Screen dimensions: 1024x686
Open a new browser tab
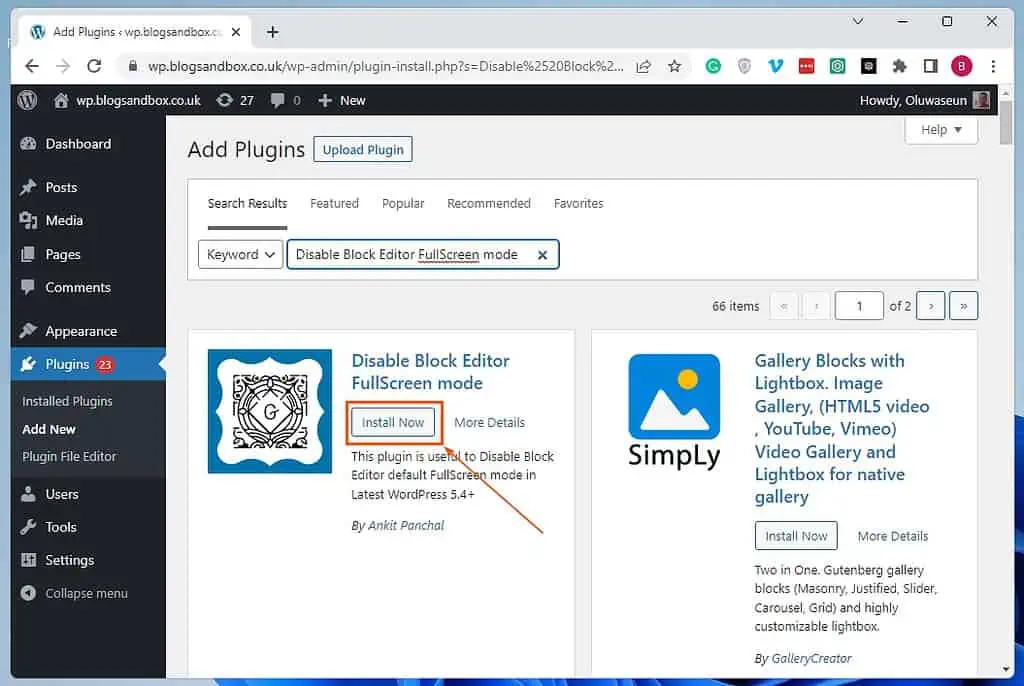pyautogui.click(x=273, y=31)
